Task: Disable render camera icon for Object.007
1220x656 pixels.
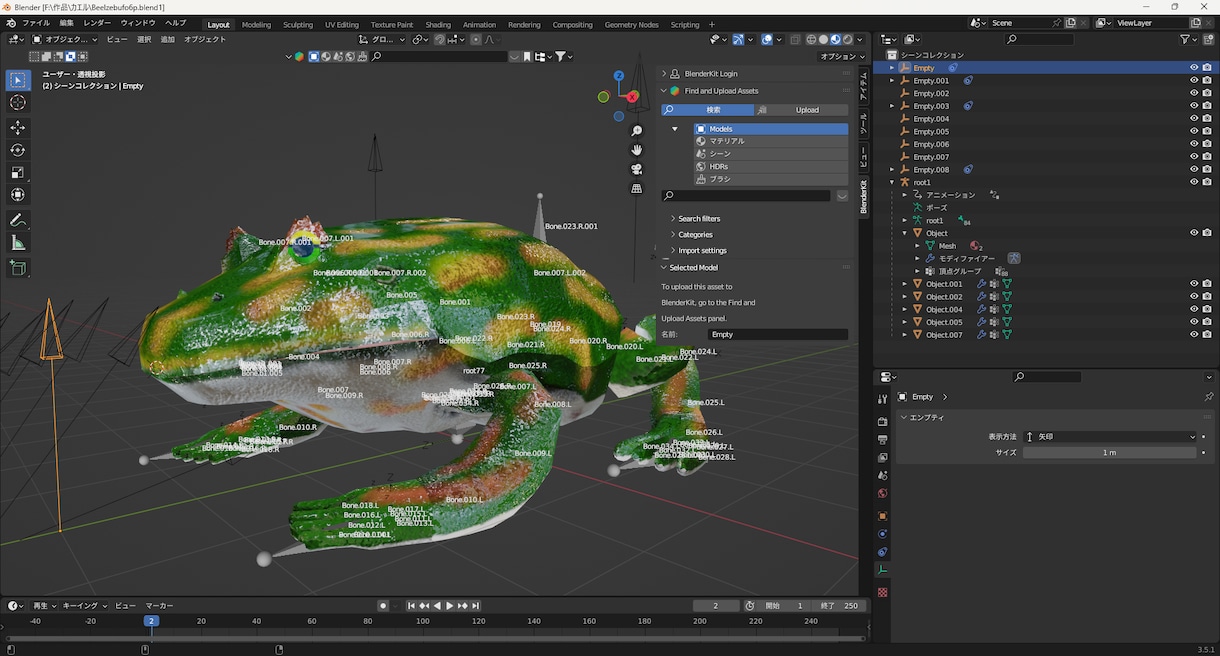Action: [x=1207, y=335]
